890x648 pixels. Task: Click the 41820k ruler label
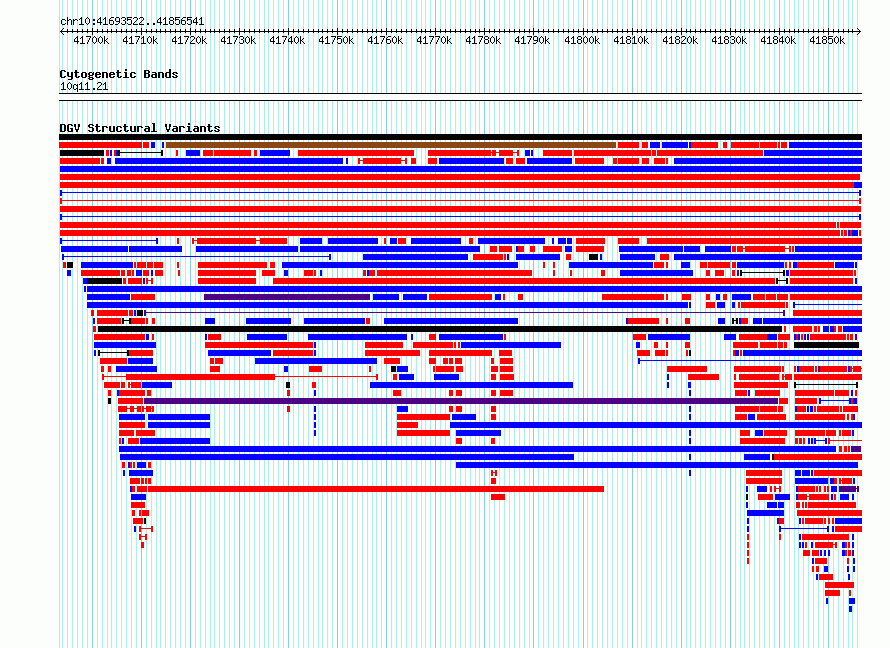coord(680,40)
